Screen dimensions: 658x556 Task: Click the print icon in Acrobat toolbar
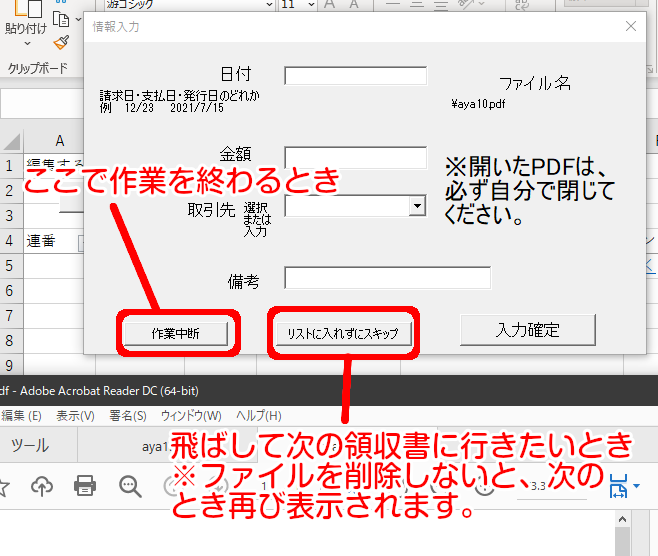point(85,486)
